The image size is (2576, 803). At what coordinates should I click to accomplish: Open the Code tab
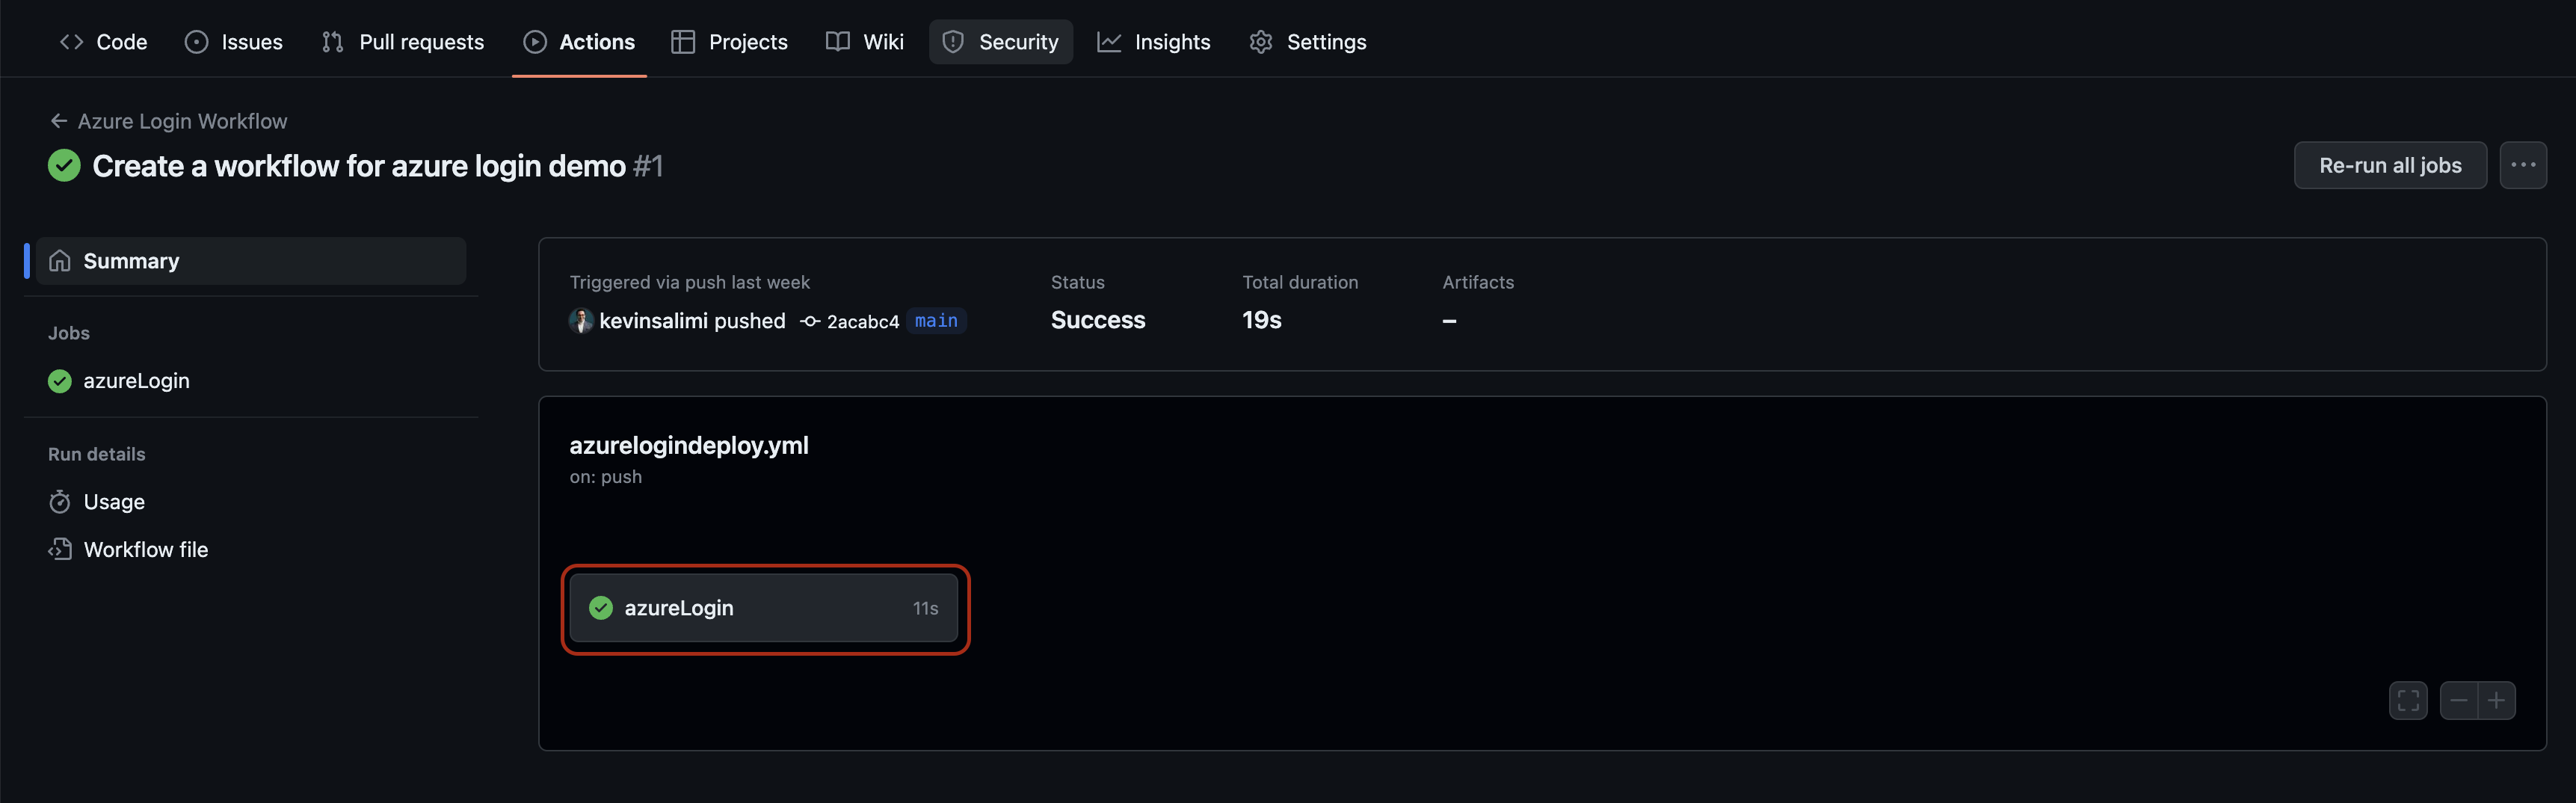click(x=103, y=42)
